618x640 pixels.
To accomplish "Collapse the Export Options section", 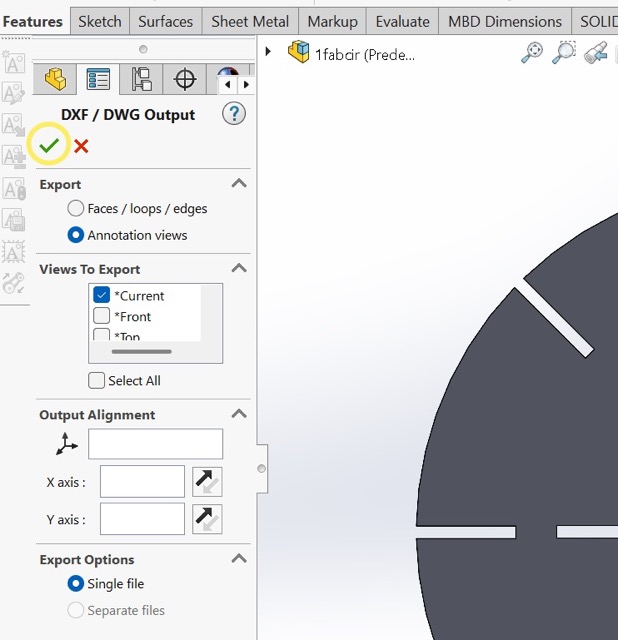I will (239, 558).
